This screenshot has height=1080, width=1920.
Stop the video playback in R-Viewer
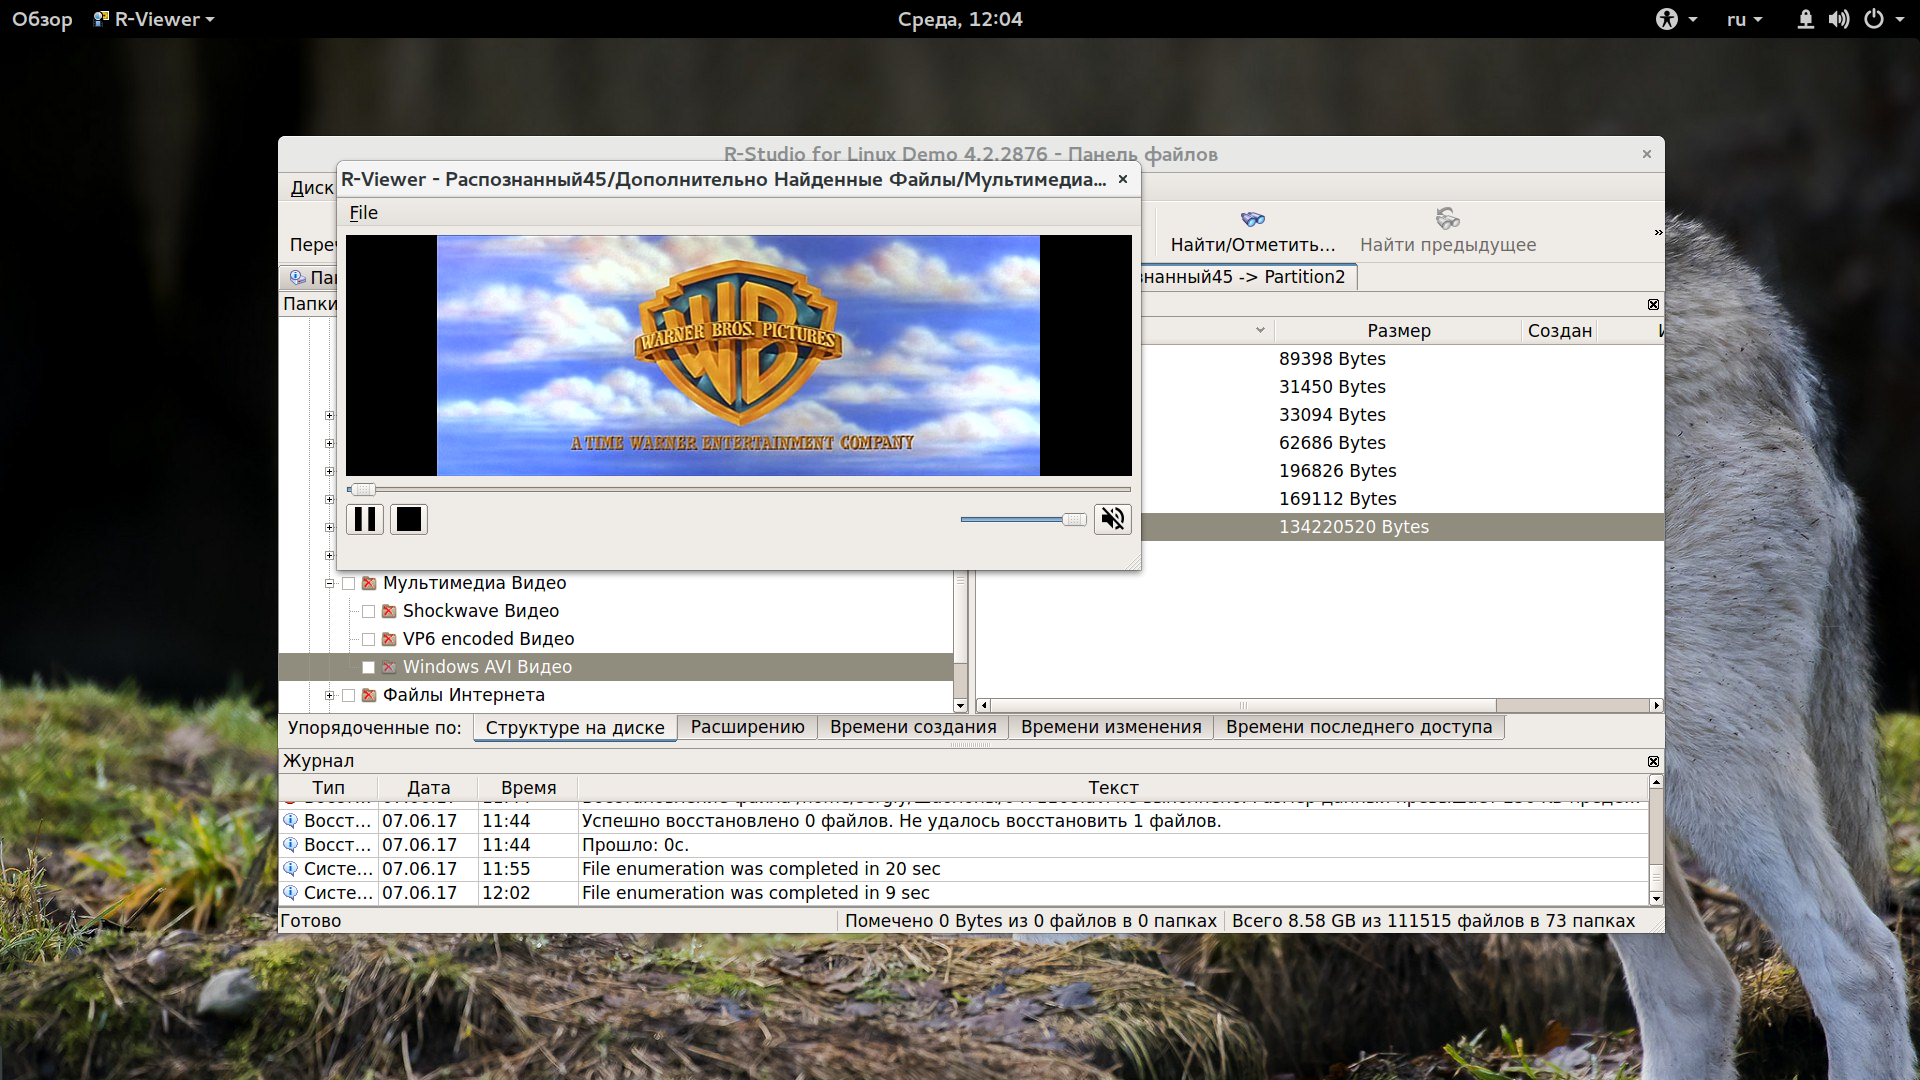click(409, 519)
